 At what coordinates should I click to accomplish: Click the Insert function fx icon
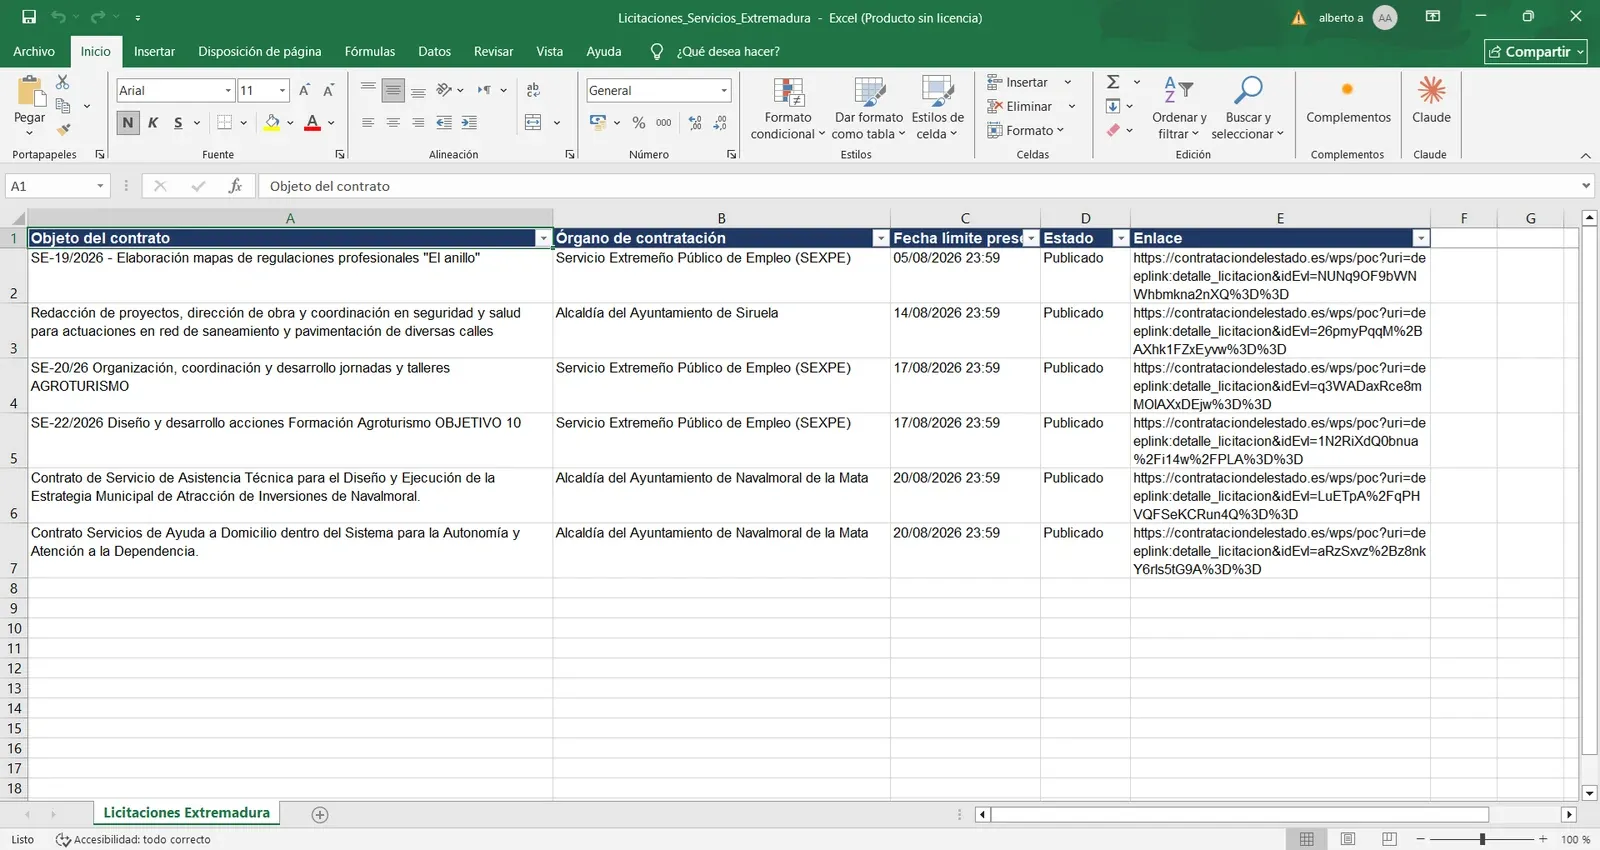tap(235, 186)
